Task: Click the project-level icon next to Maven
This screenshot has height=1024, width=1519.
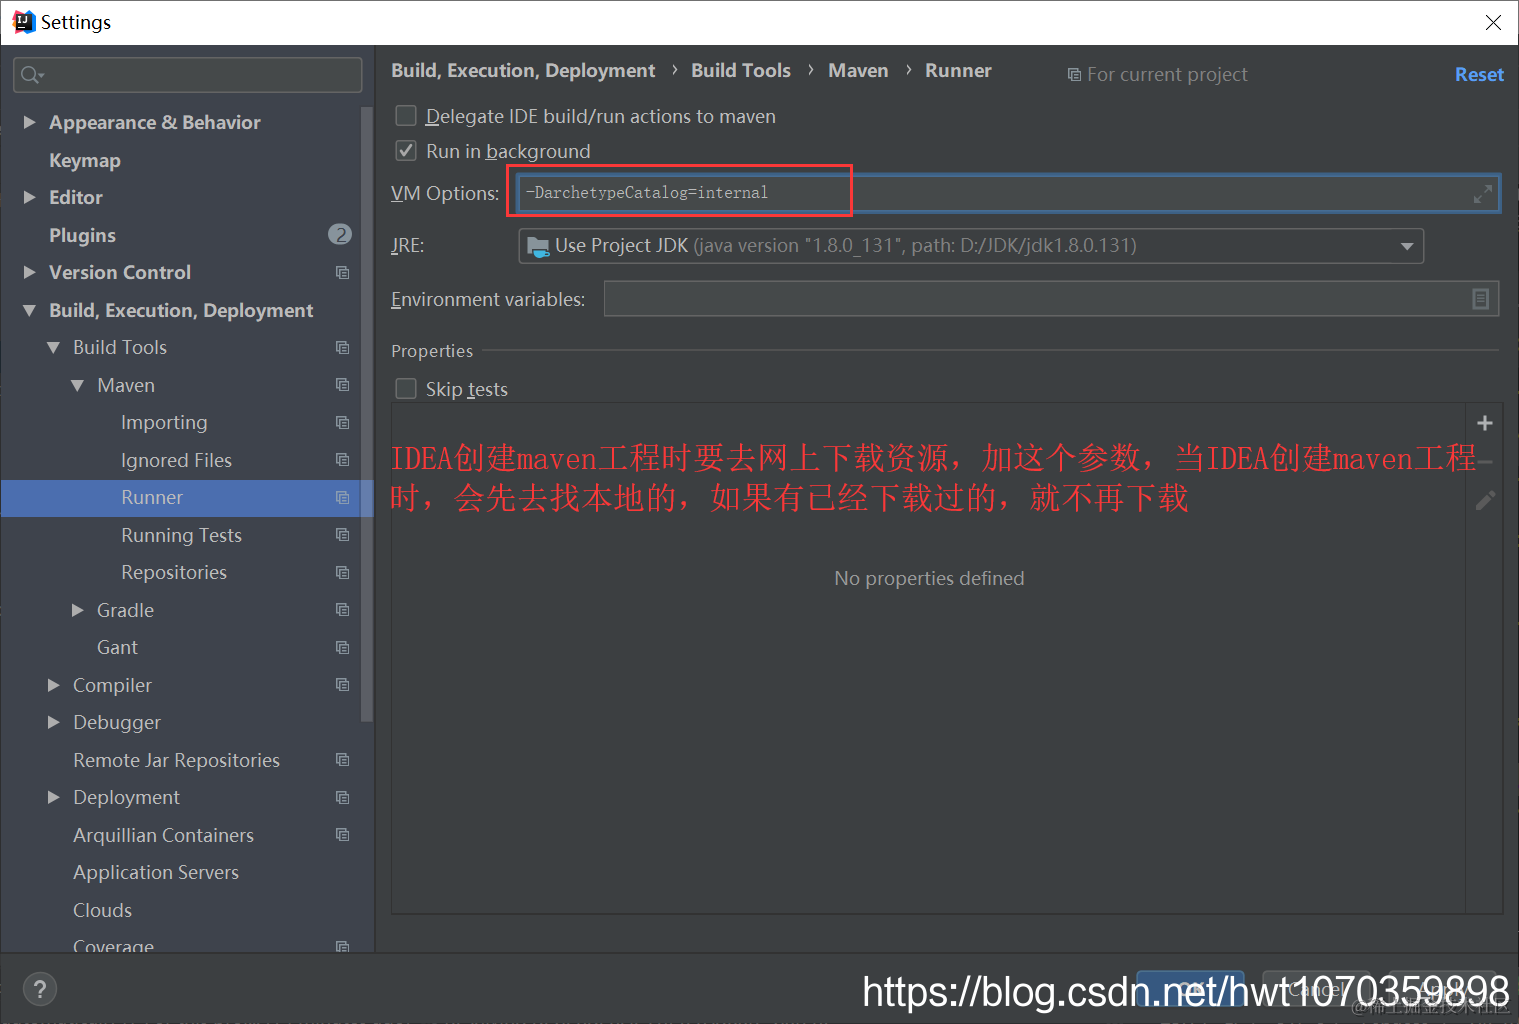Action: click(342, 385)
